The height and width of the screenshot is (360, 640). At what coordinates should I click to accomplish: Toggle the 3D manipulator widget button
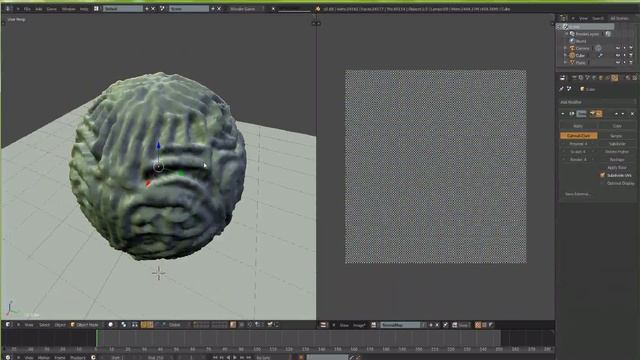tap(144, 325)
